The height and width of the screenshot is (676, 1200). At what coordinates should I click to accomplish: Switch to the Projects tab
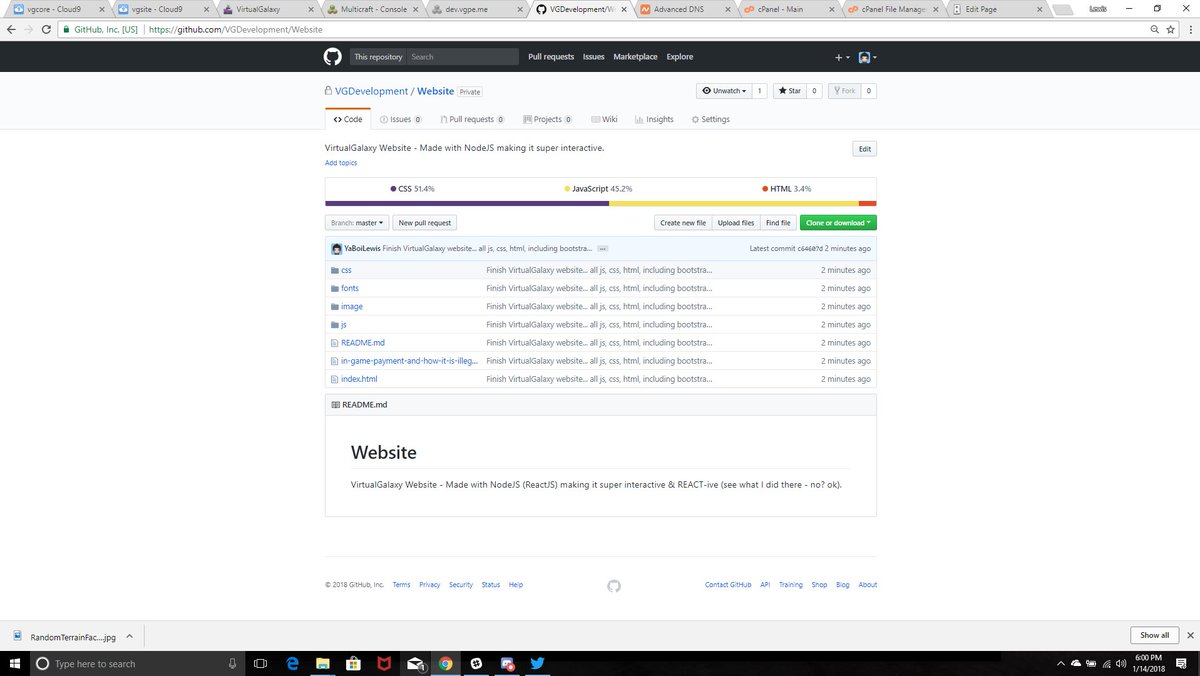pyautogui.click(x=546, y=119)
